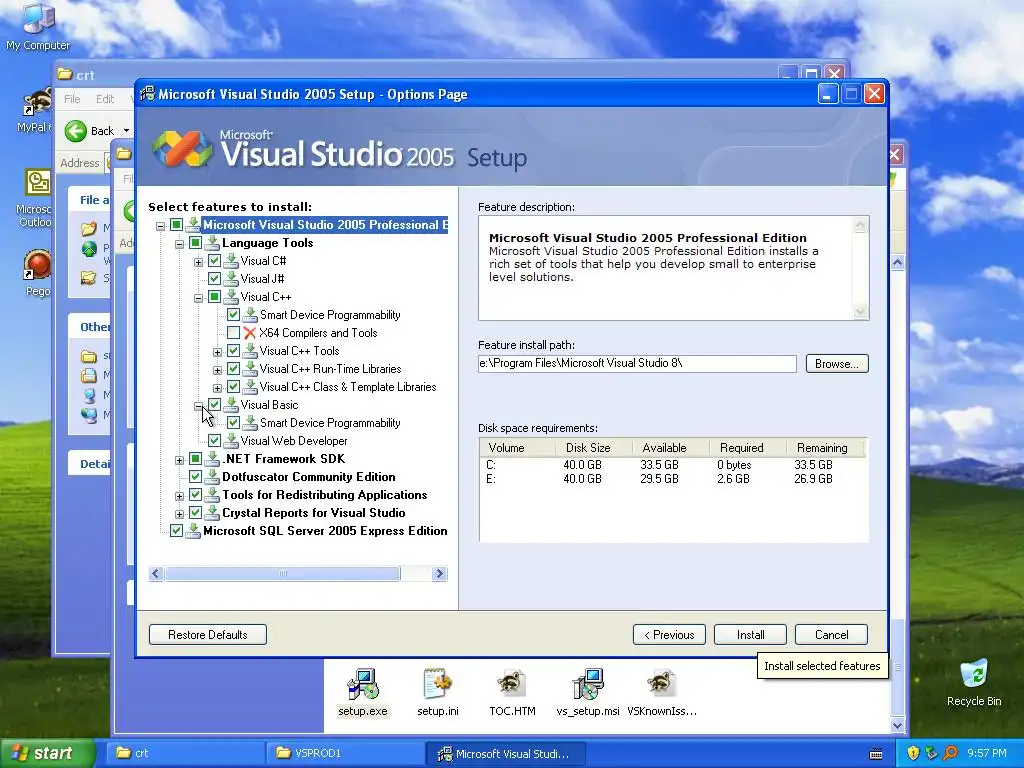The image size is (1024, 768).
Task: Switch to VSPROD1 taskbar button
Action: (344, 753)
